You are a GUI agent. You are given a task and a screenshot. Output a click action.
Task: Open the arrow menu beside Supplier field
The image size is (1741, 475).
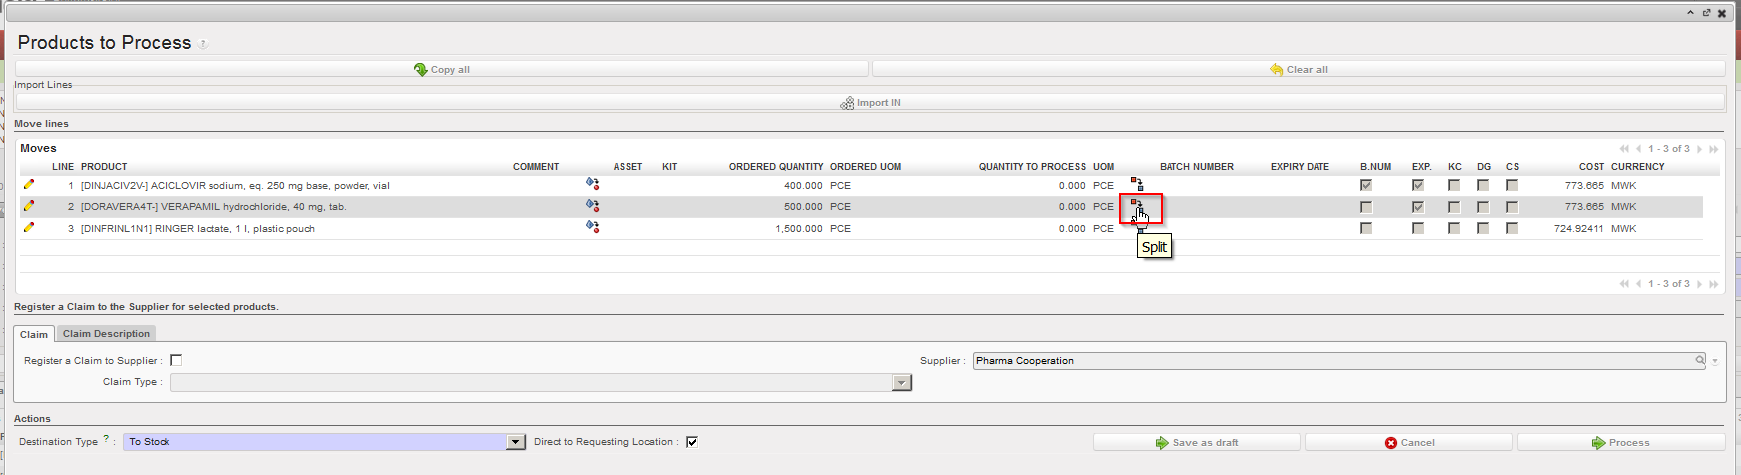tap(1715, 361)
